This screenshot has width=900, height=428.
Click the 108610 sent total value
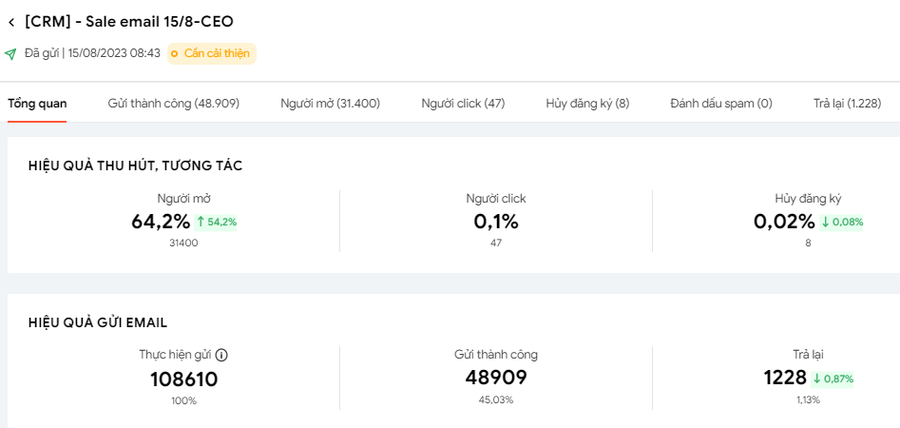184,379
